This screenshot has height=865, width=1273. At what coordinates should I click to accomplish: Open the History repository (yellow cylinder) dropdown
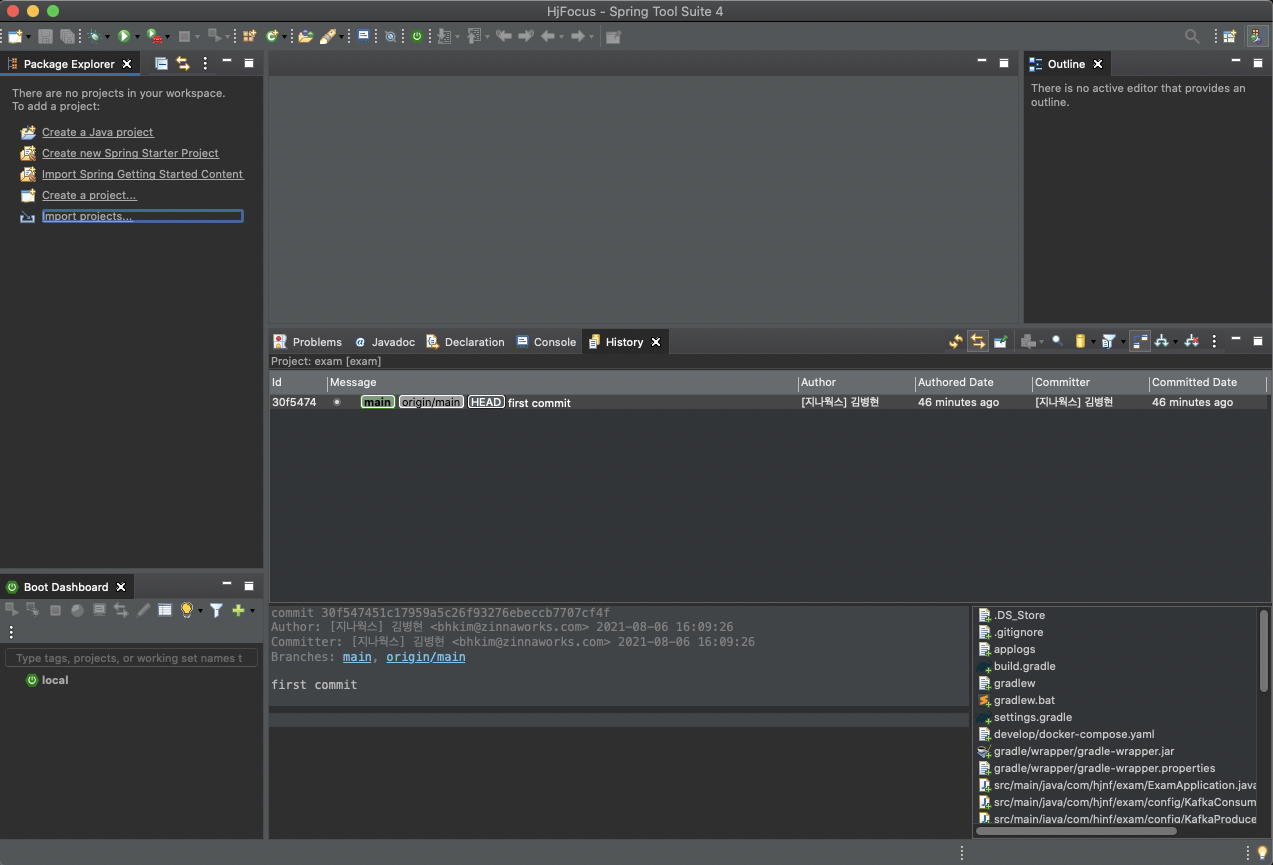[x=1093, y=342]
